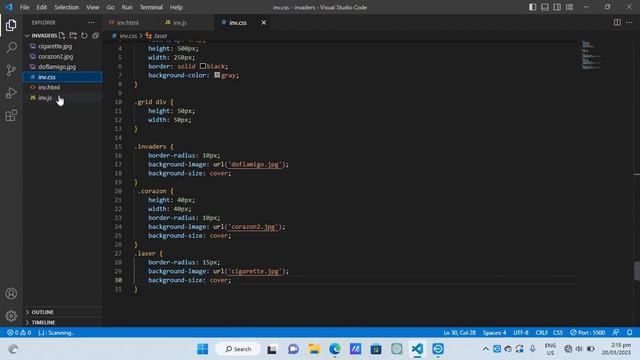Open the Accounts menu icon
The image size is (640, 360).
click(11, 293)
